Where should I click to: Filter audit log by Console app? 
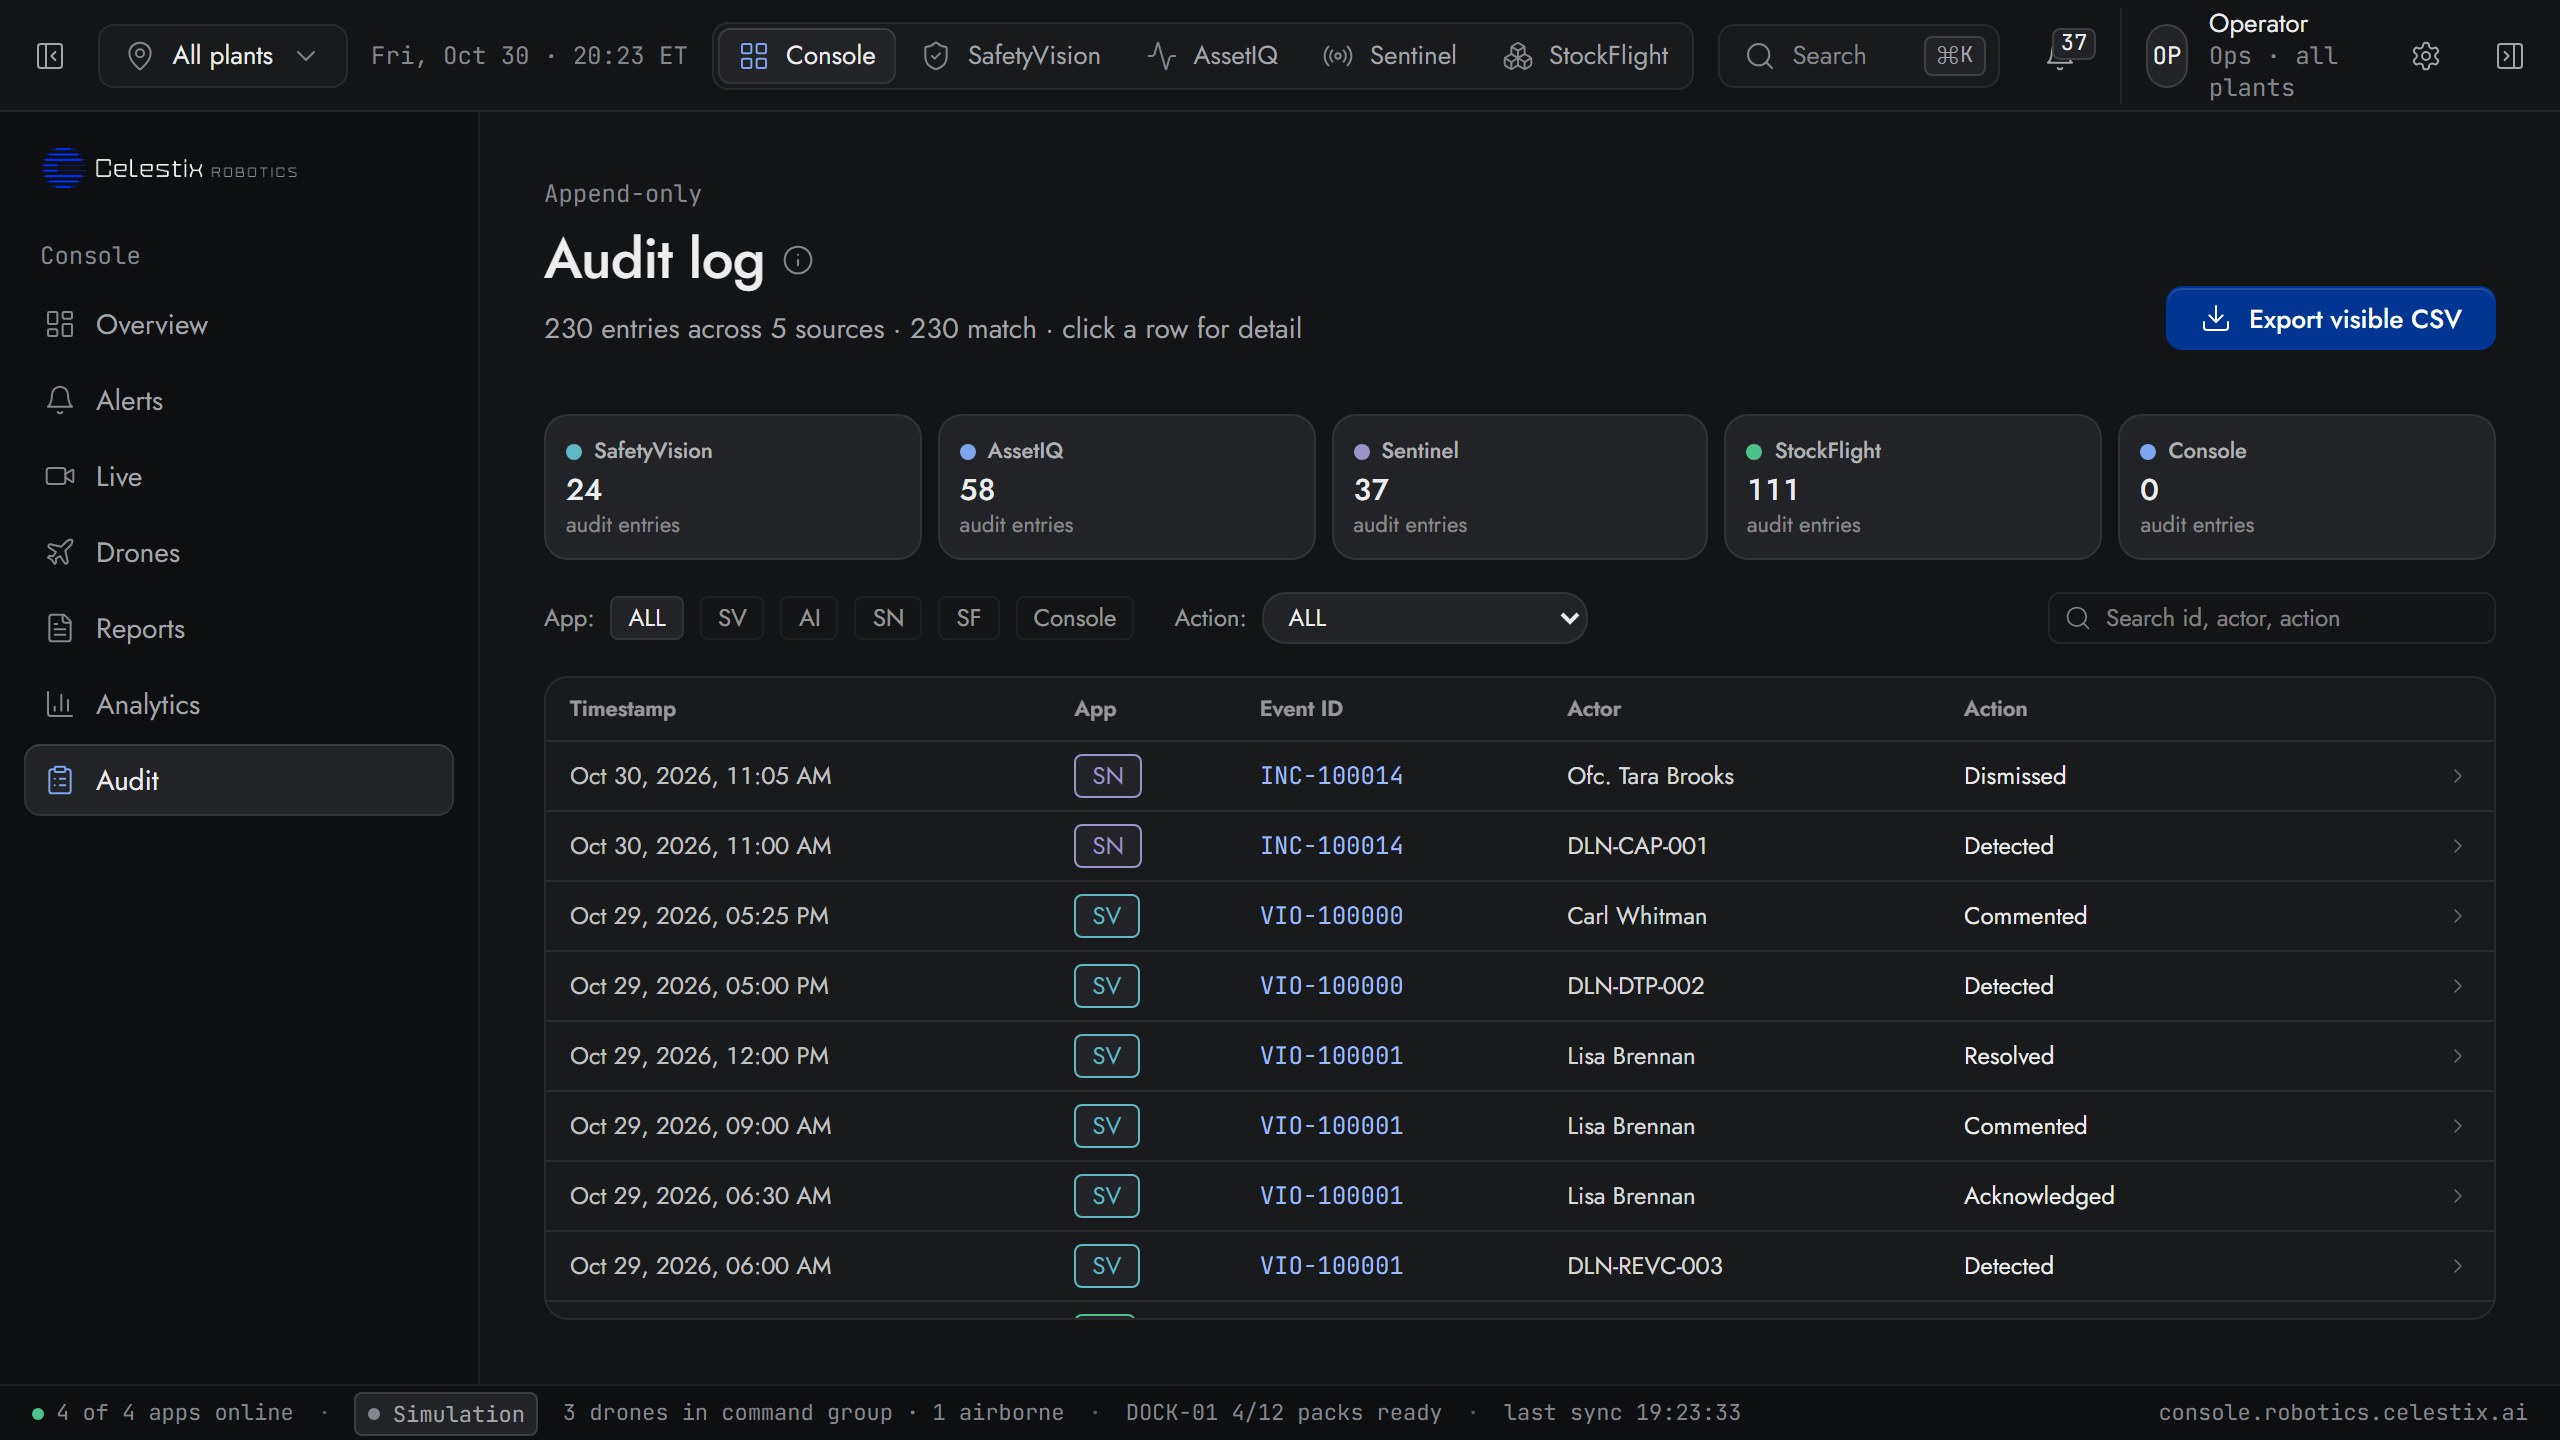pyautogui.click(x=1074, y=618)
